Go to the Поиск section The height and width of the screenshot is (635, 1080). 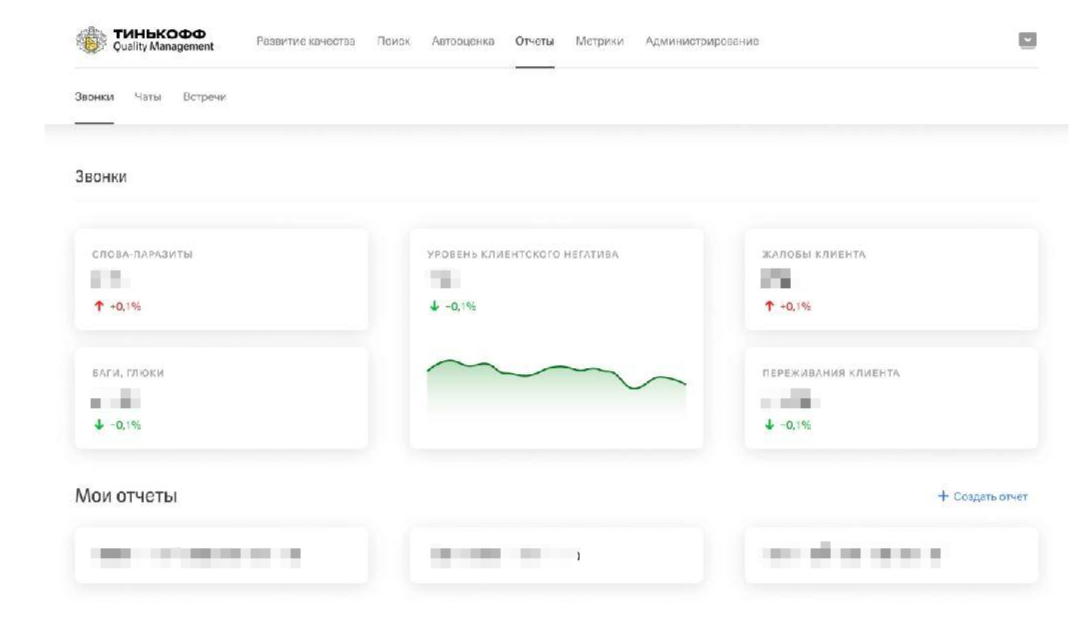(x=394, y=41)
